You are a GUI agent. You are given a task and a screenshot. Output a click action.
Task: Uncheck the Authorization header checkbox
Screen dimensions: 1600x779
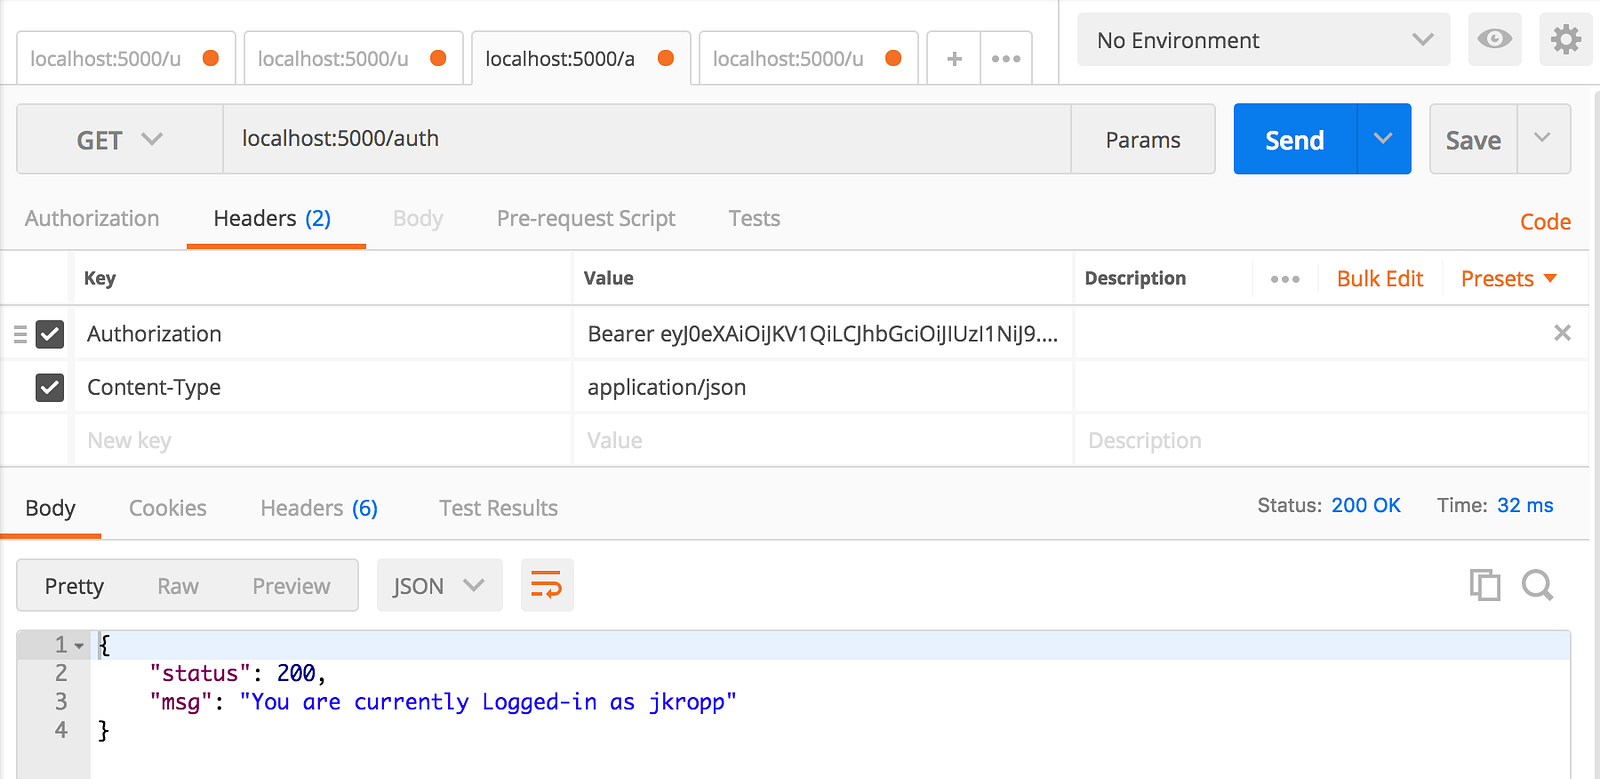click(50, 334)
